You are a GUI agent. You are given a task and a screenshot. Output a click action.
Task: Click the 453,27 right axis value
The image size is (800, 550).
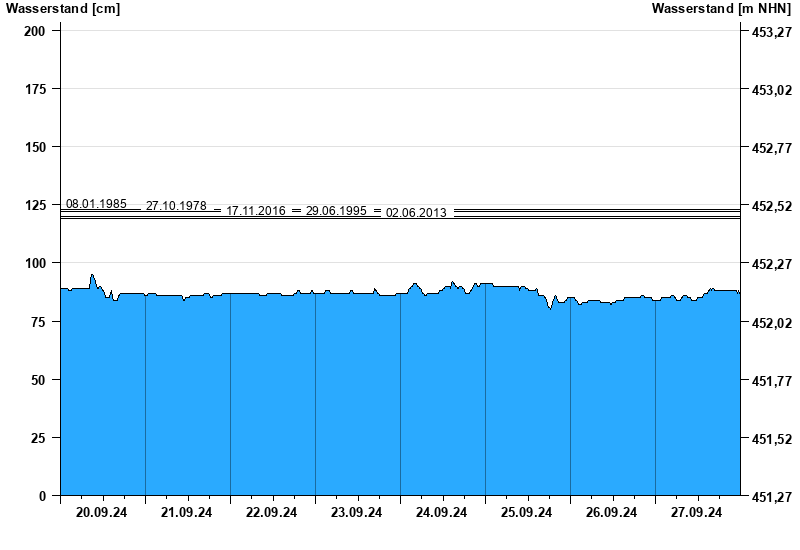(770, 33)
